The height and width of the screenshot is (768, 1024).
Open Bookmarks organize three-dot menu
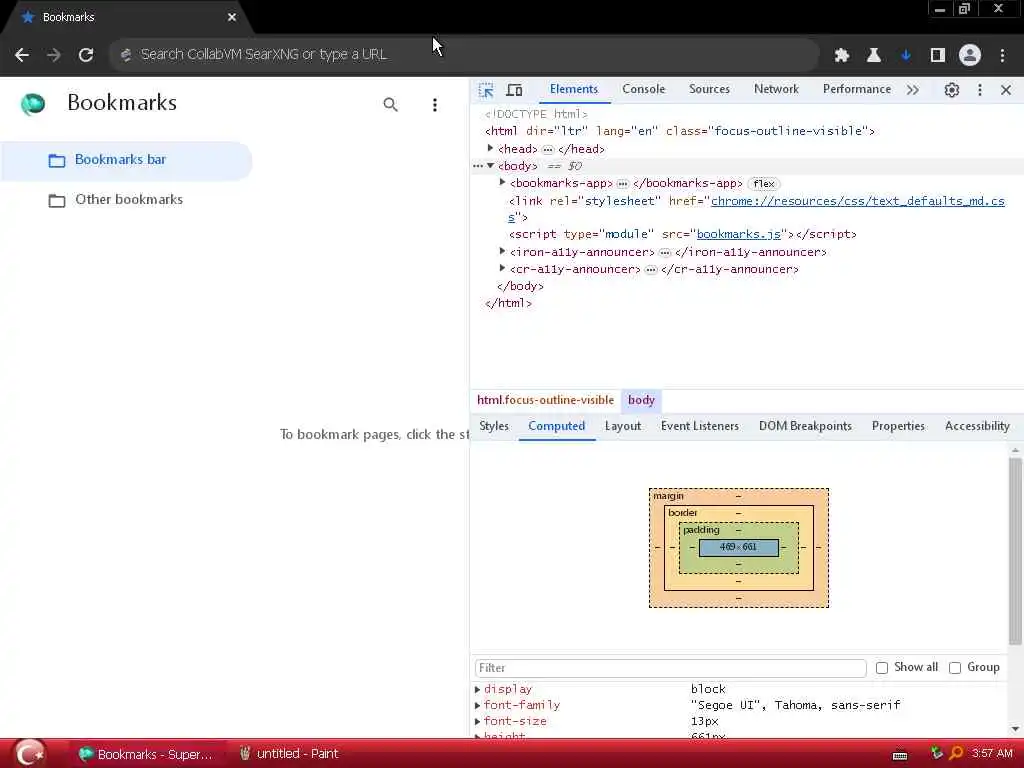click(x=435, y=104)
